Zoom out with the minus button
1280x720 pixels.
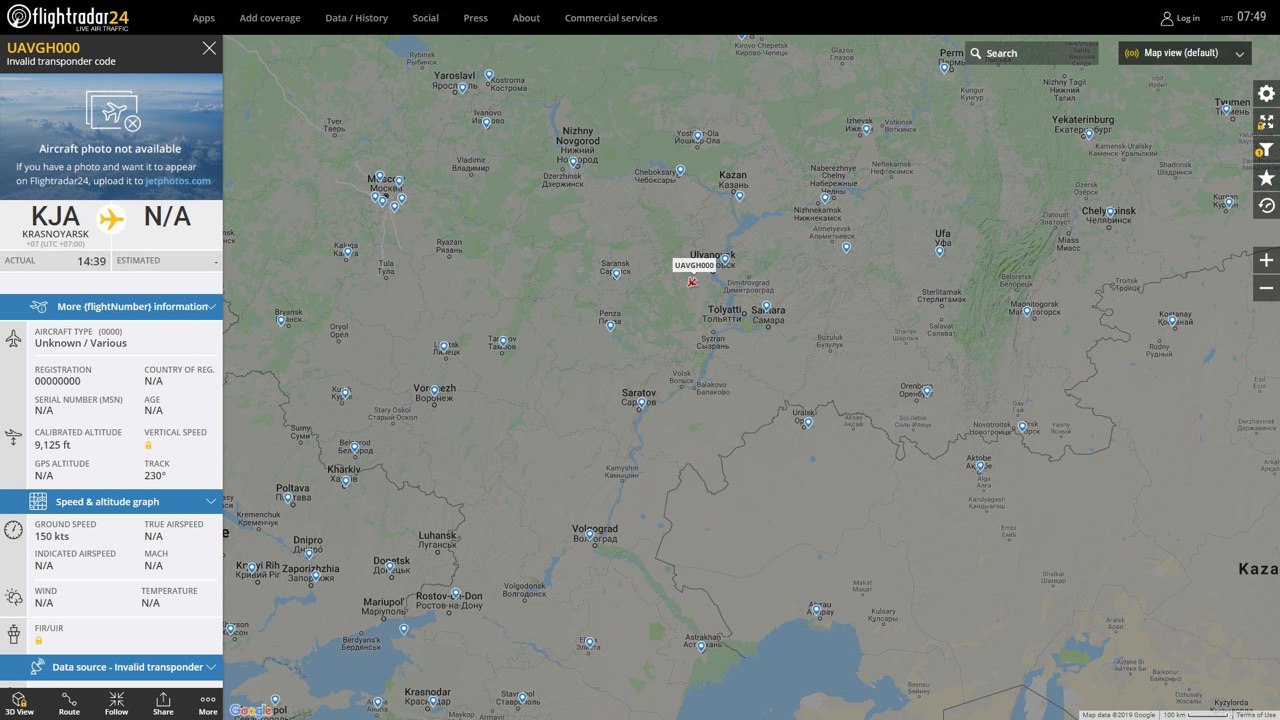point(1266,288)
